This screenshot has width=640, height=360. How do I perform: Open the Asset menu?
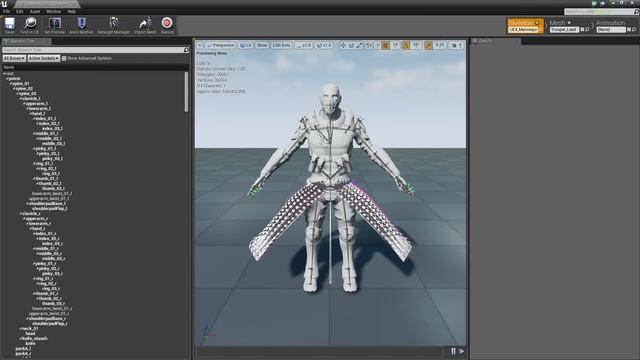(35, 11)
